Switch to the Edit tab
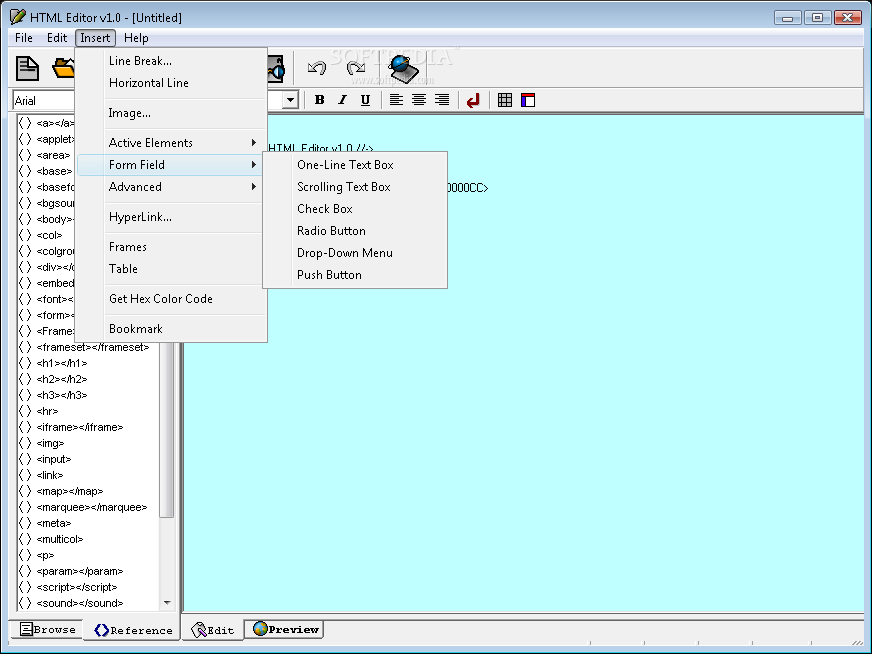872x654 pixels. (x=213, y=630)
